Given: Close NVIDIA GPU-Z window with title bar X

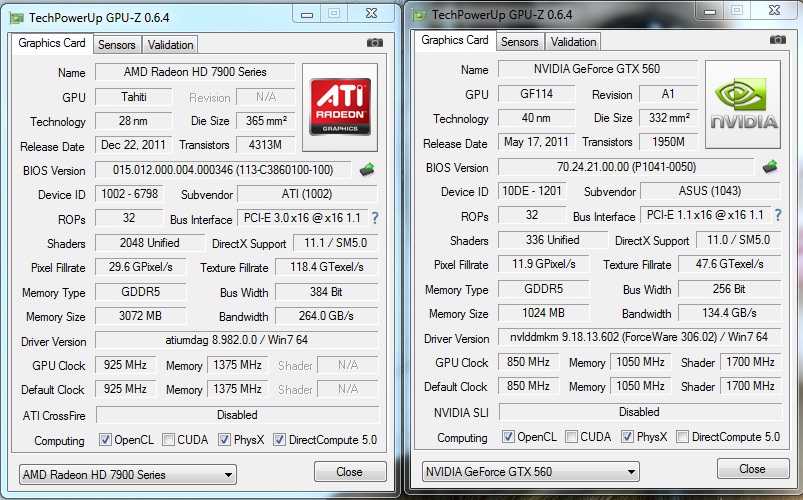Looking at the screenshot, I should point(774,11).
